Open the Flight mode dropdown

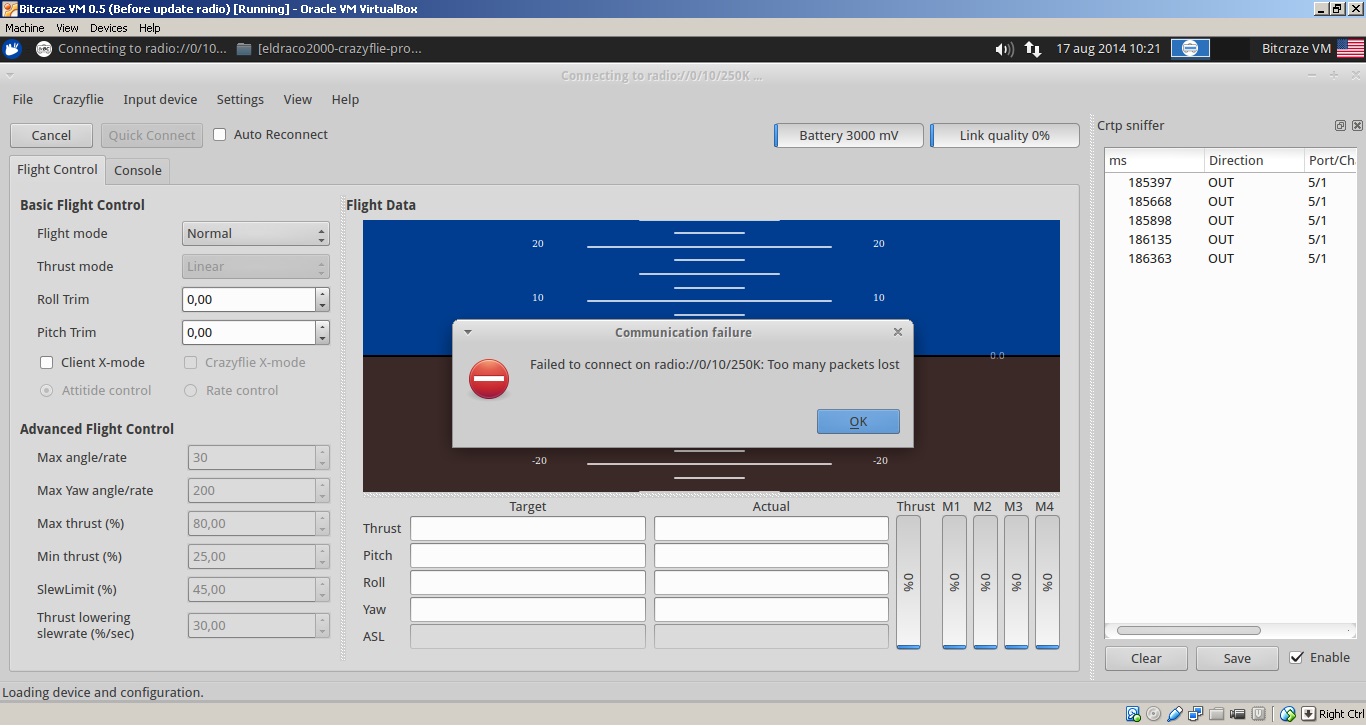(256, 234)
